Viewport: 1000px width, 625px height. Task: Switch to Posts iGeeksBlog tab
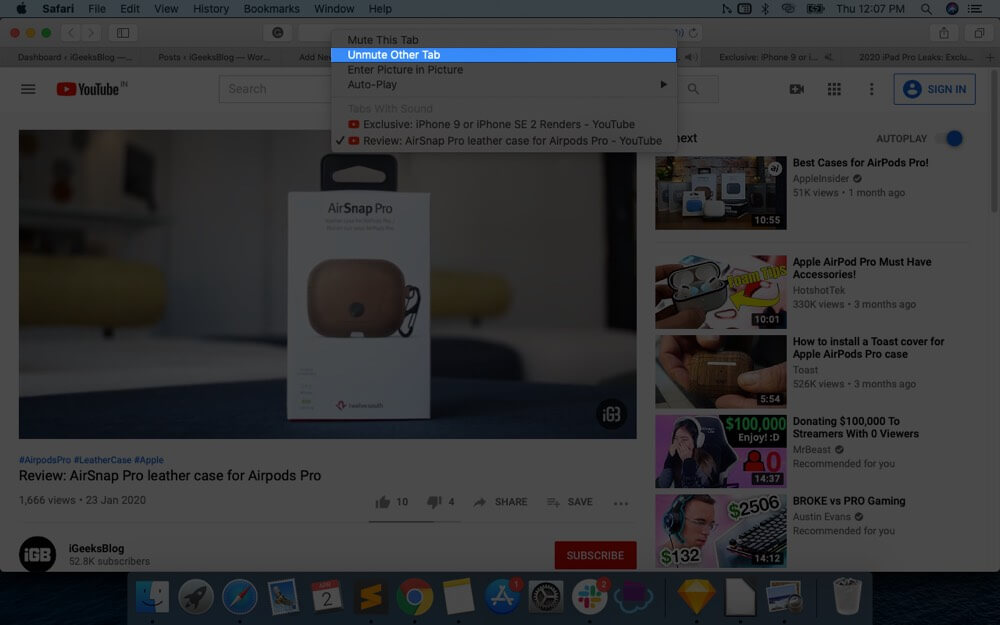pyautogui.click(x=214, y=57)
